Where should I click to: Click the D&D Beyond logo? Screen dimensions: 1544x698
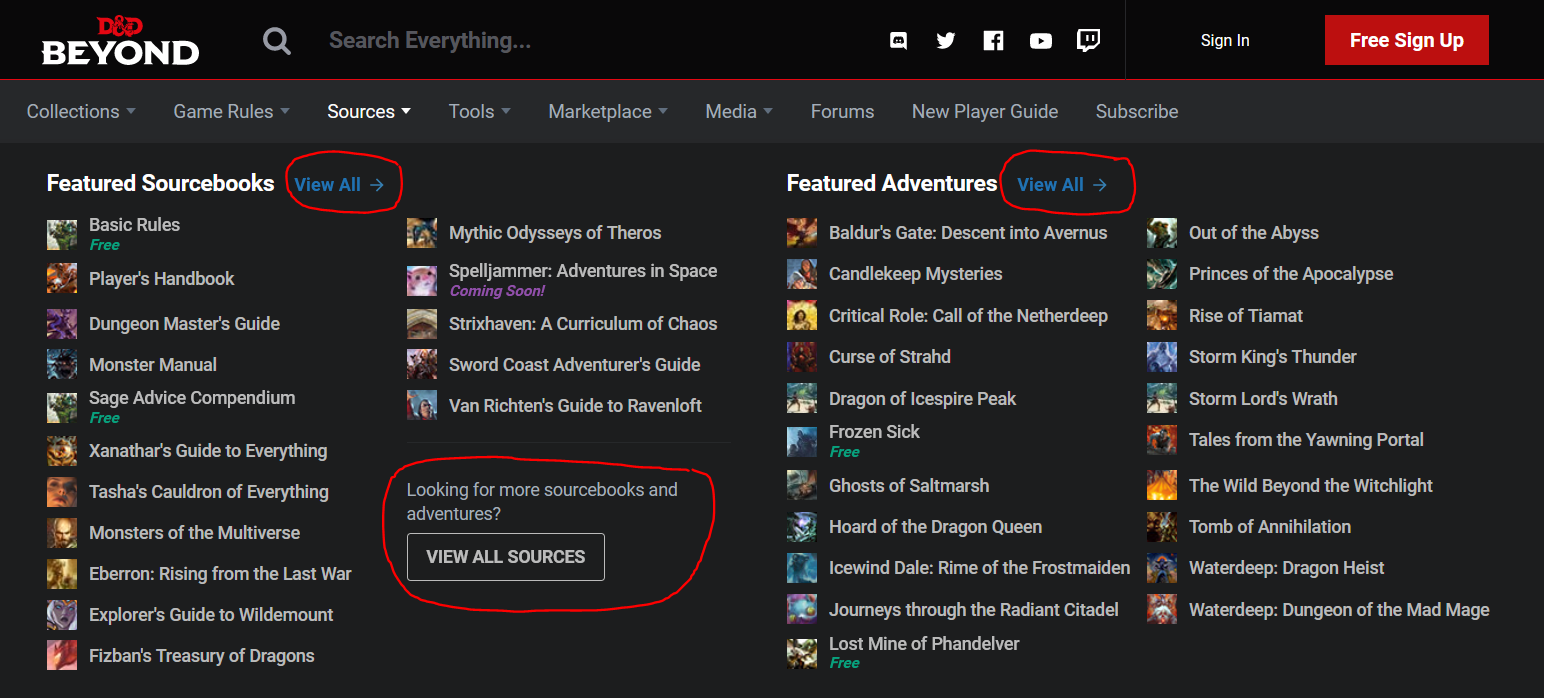[x=120, y=41]
